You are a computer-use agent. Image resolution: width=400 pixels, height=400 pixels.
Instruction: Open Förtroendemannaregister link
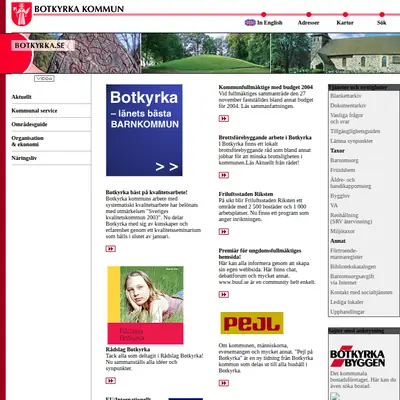347,254
